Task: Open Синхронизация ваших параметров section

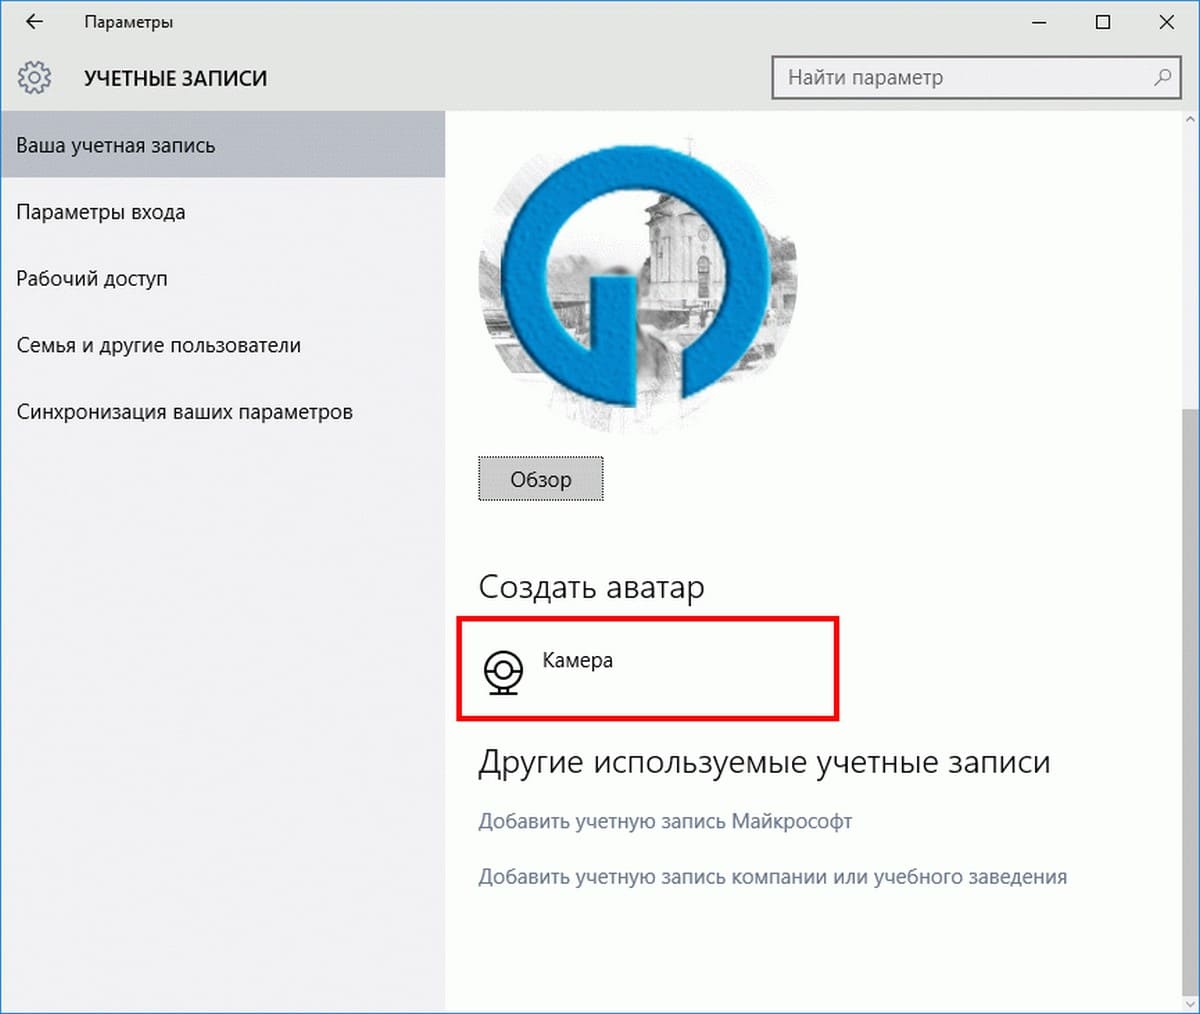Action: click(222, 412)
